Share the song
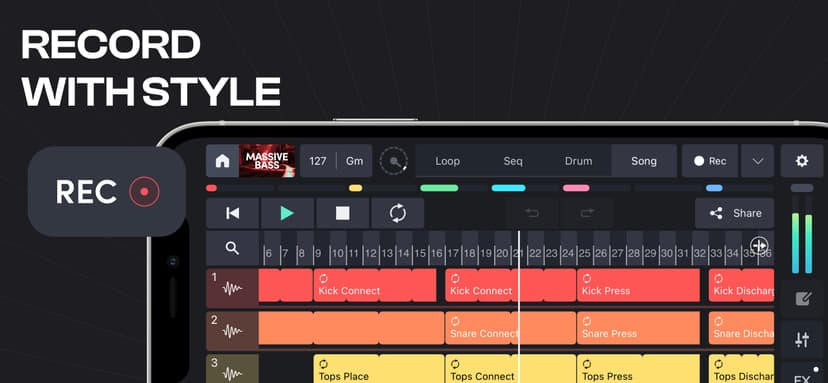The image size is (828, 383). pyautogui.click(x=735, y=213)
